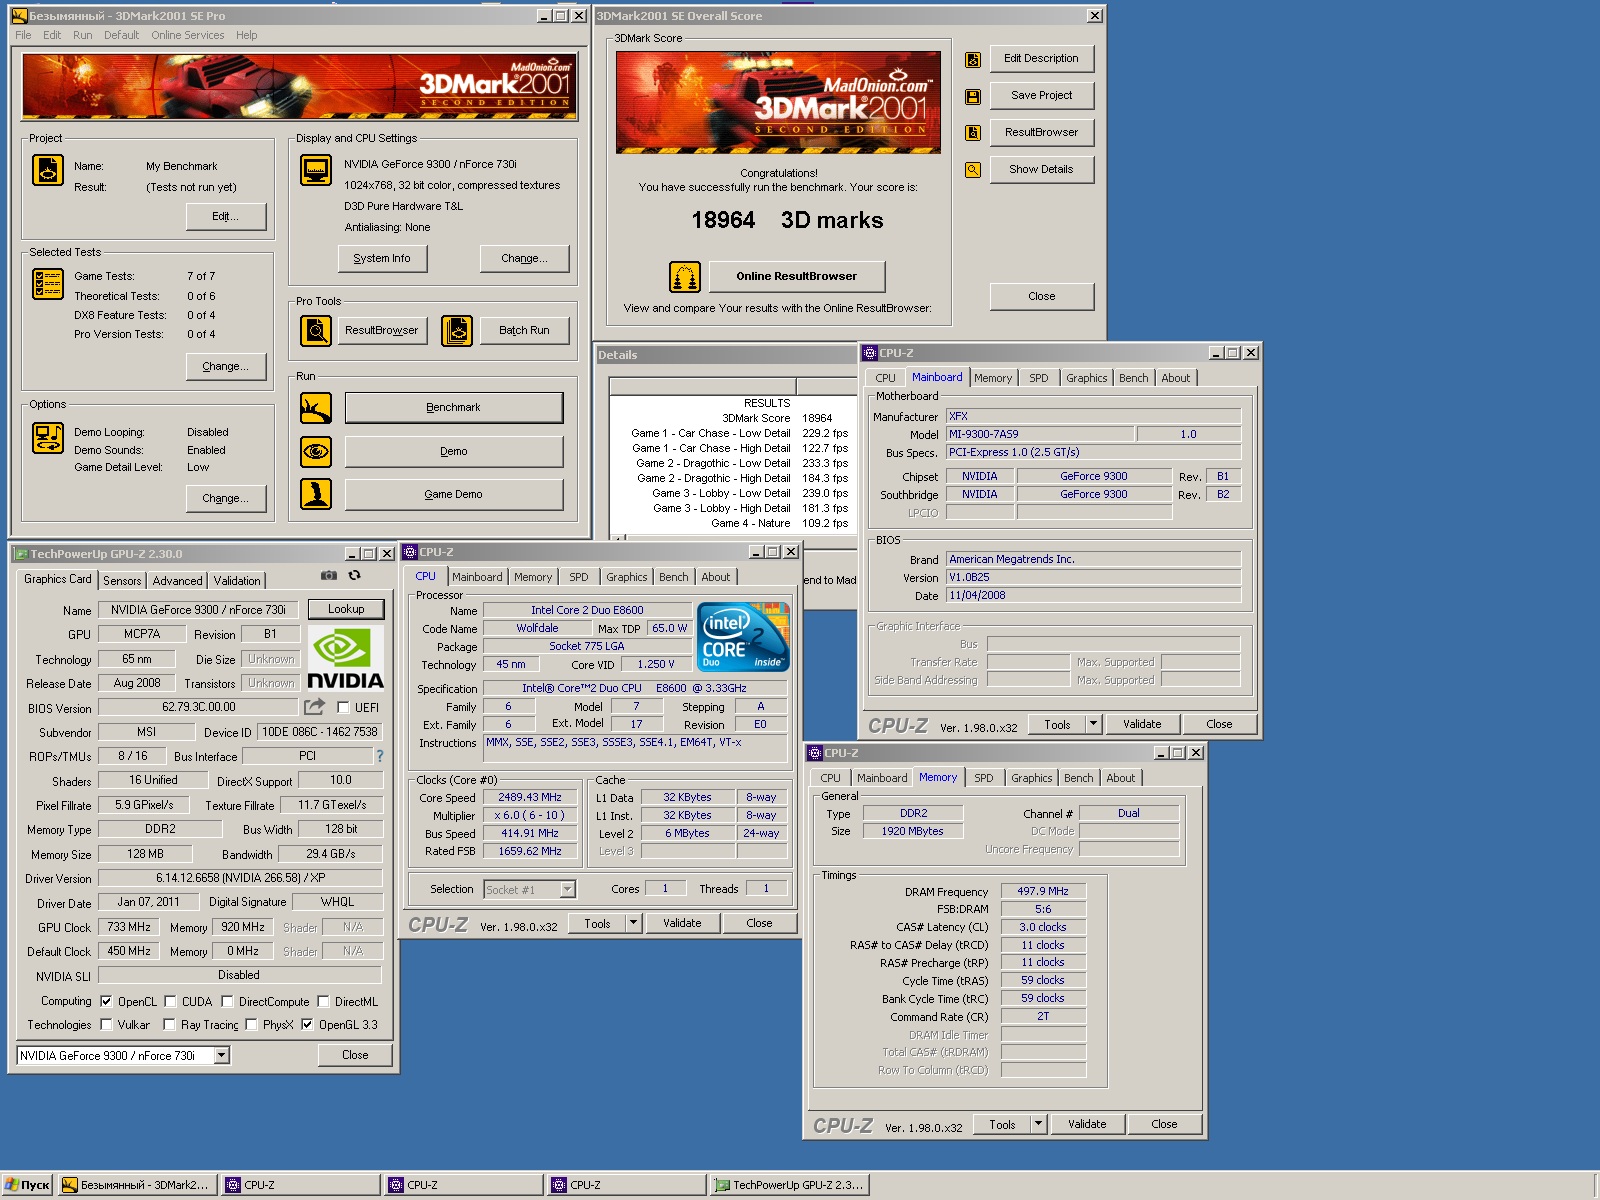Expand Tools dropdown arrow in CPU-Z CPU window
Viewport: 1600px width, 1200px height.
pyautogui.click(x=633, y=923)
